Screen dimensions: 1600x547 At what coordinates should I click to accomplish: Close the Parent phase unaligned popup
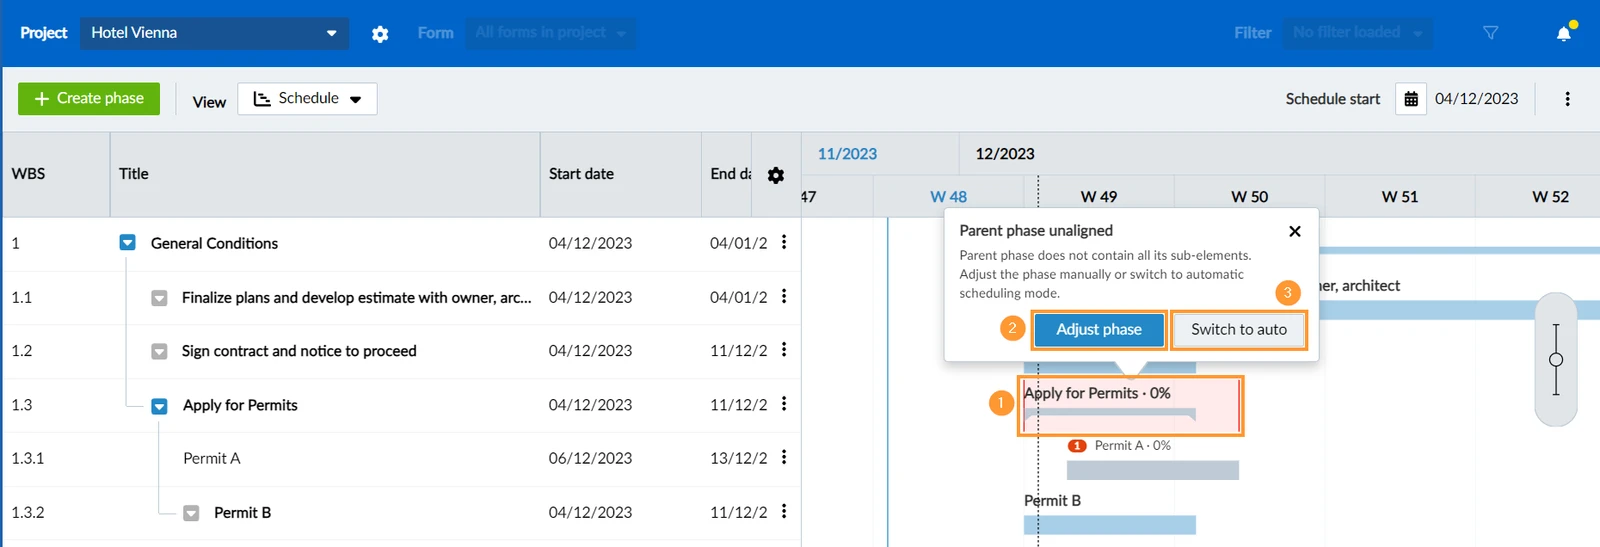[x=1295, y=231]
